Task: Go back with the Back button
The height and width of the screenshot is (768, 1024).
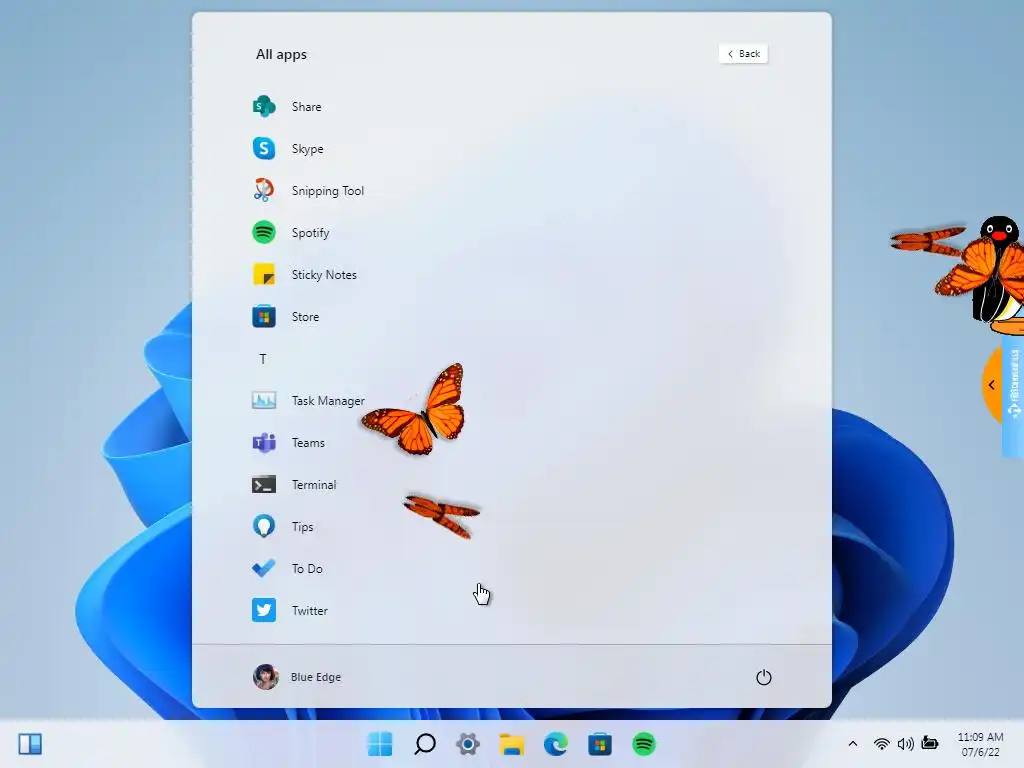Action: point(743,54)
